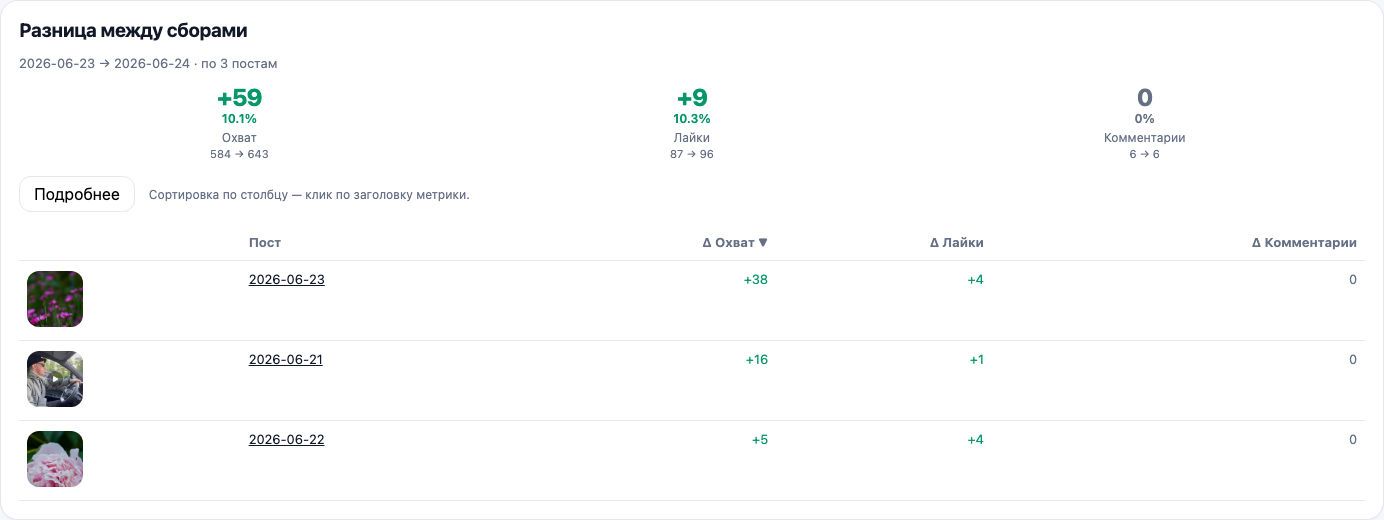
Task: Sort by Δ Комментарии column header
Action: (1304, 242)
